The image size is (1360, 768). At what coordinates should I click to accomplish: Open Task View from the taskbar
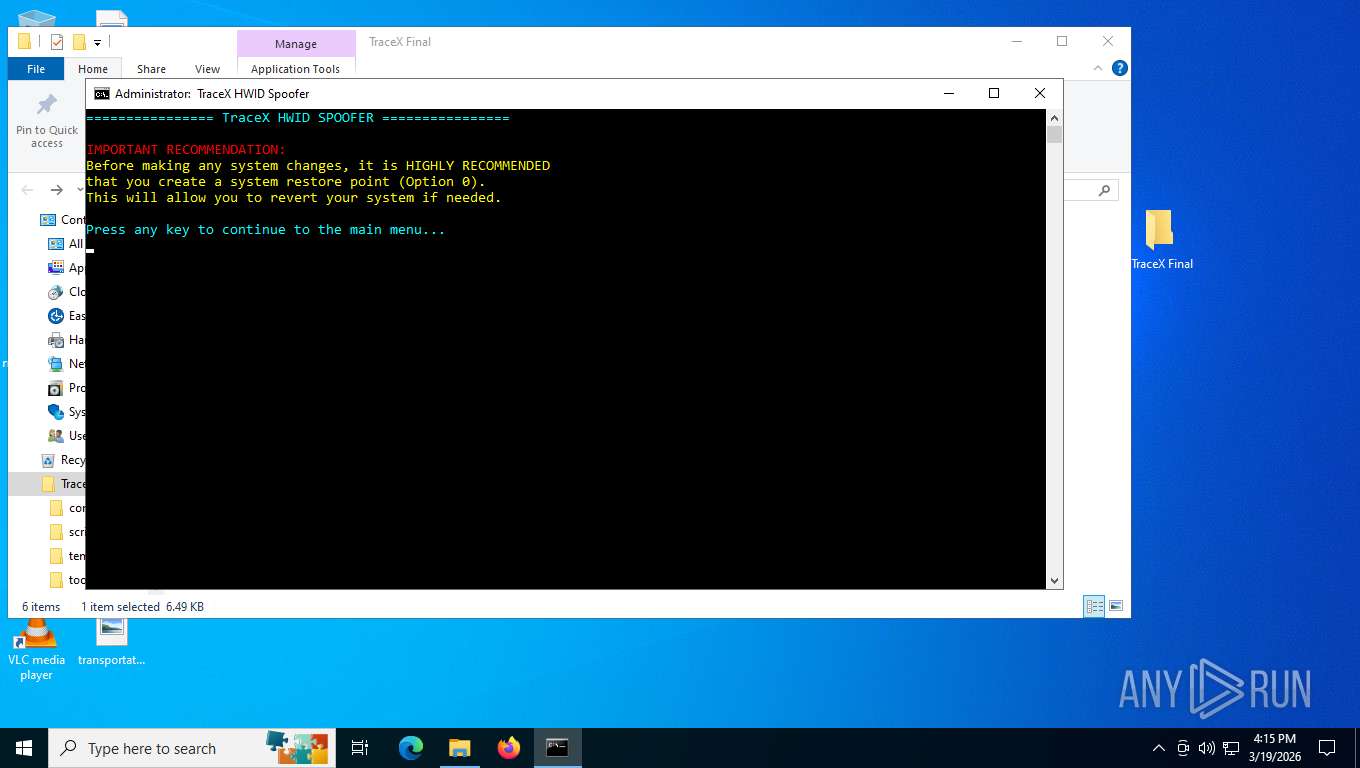[x=360, y=748]
